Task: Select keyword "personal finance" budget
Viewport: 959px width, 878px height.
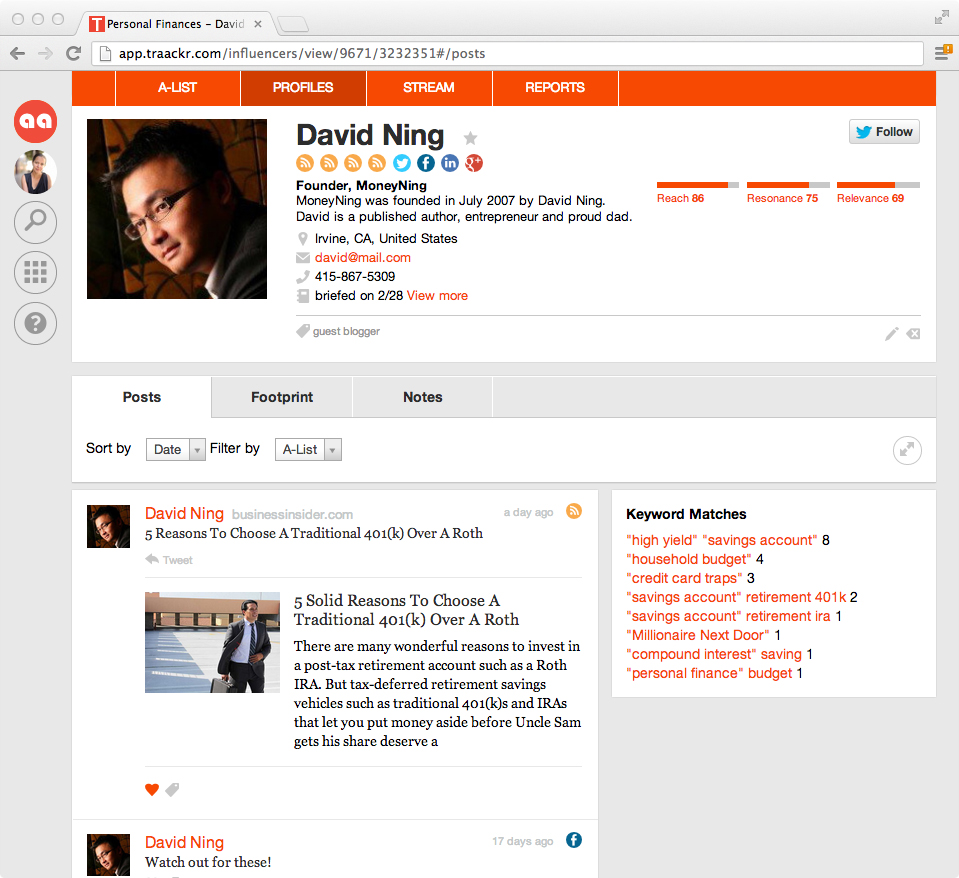Action: click(x=709, y=673)
